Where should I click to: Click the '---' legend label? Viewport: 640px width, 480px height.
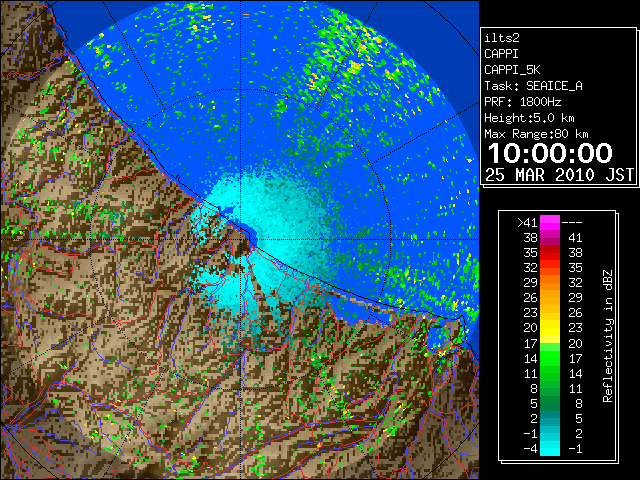point(572,223)
